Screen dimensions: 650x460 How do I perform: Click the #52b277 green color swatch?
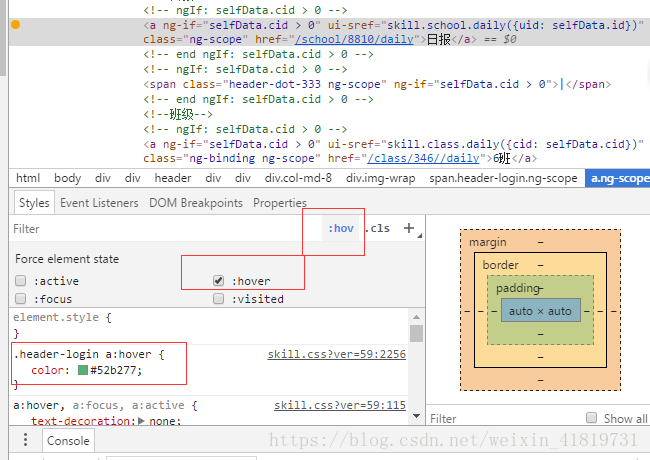[83, 370]
